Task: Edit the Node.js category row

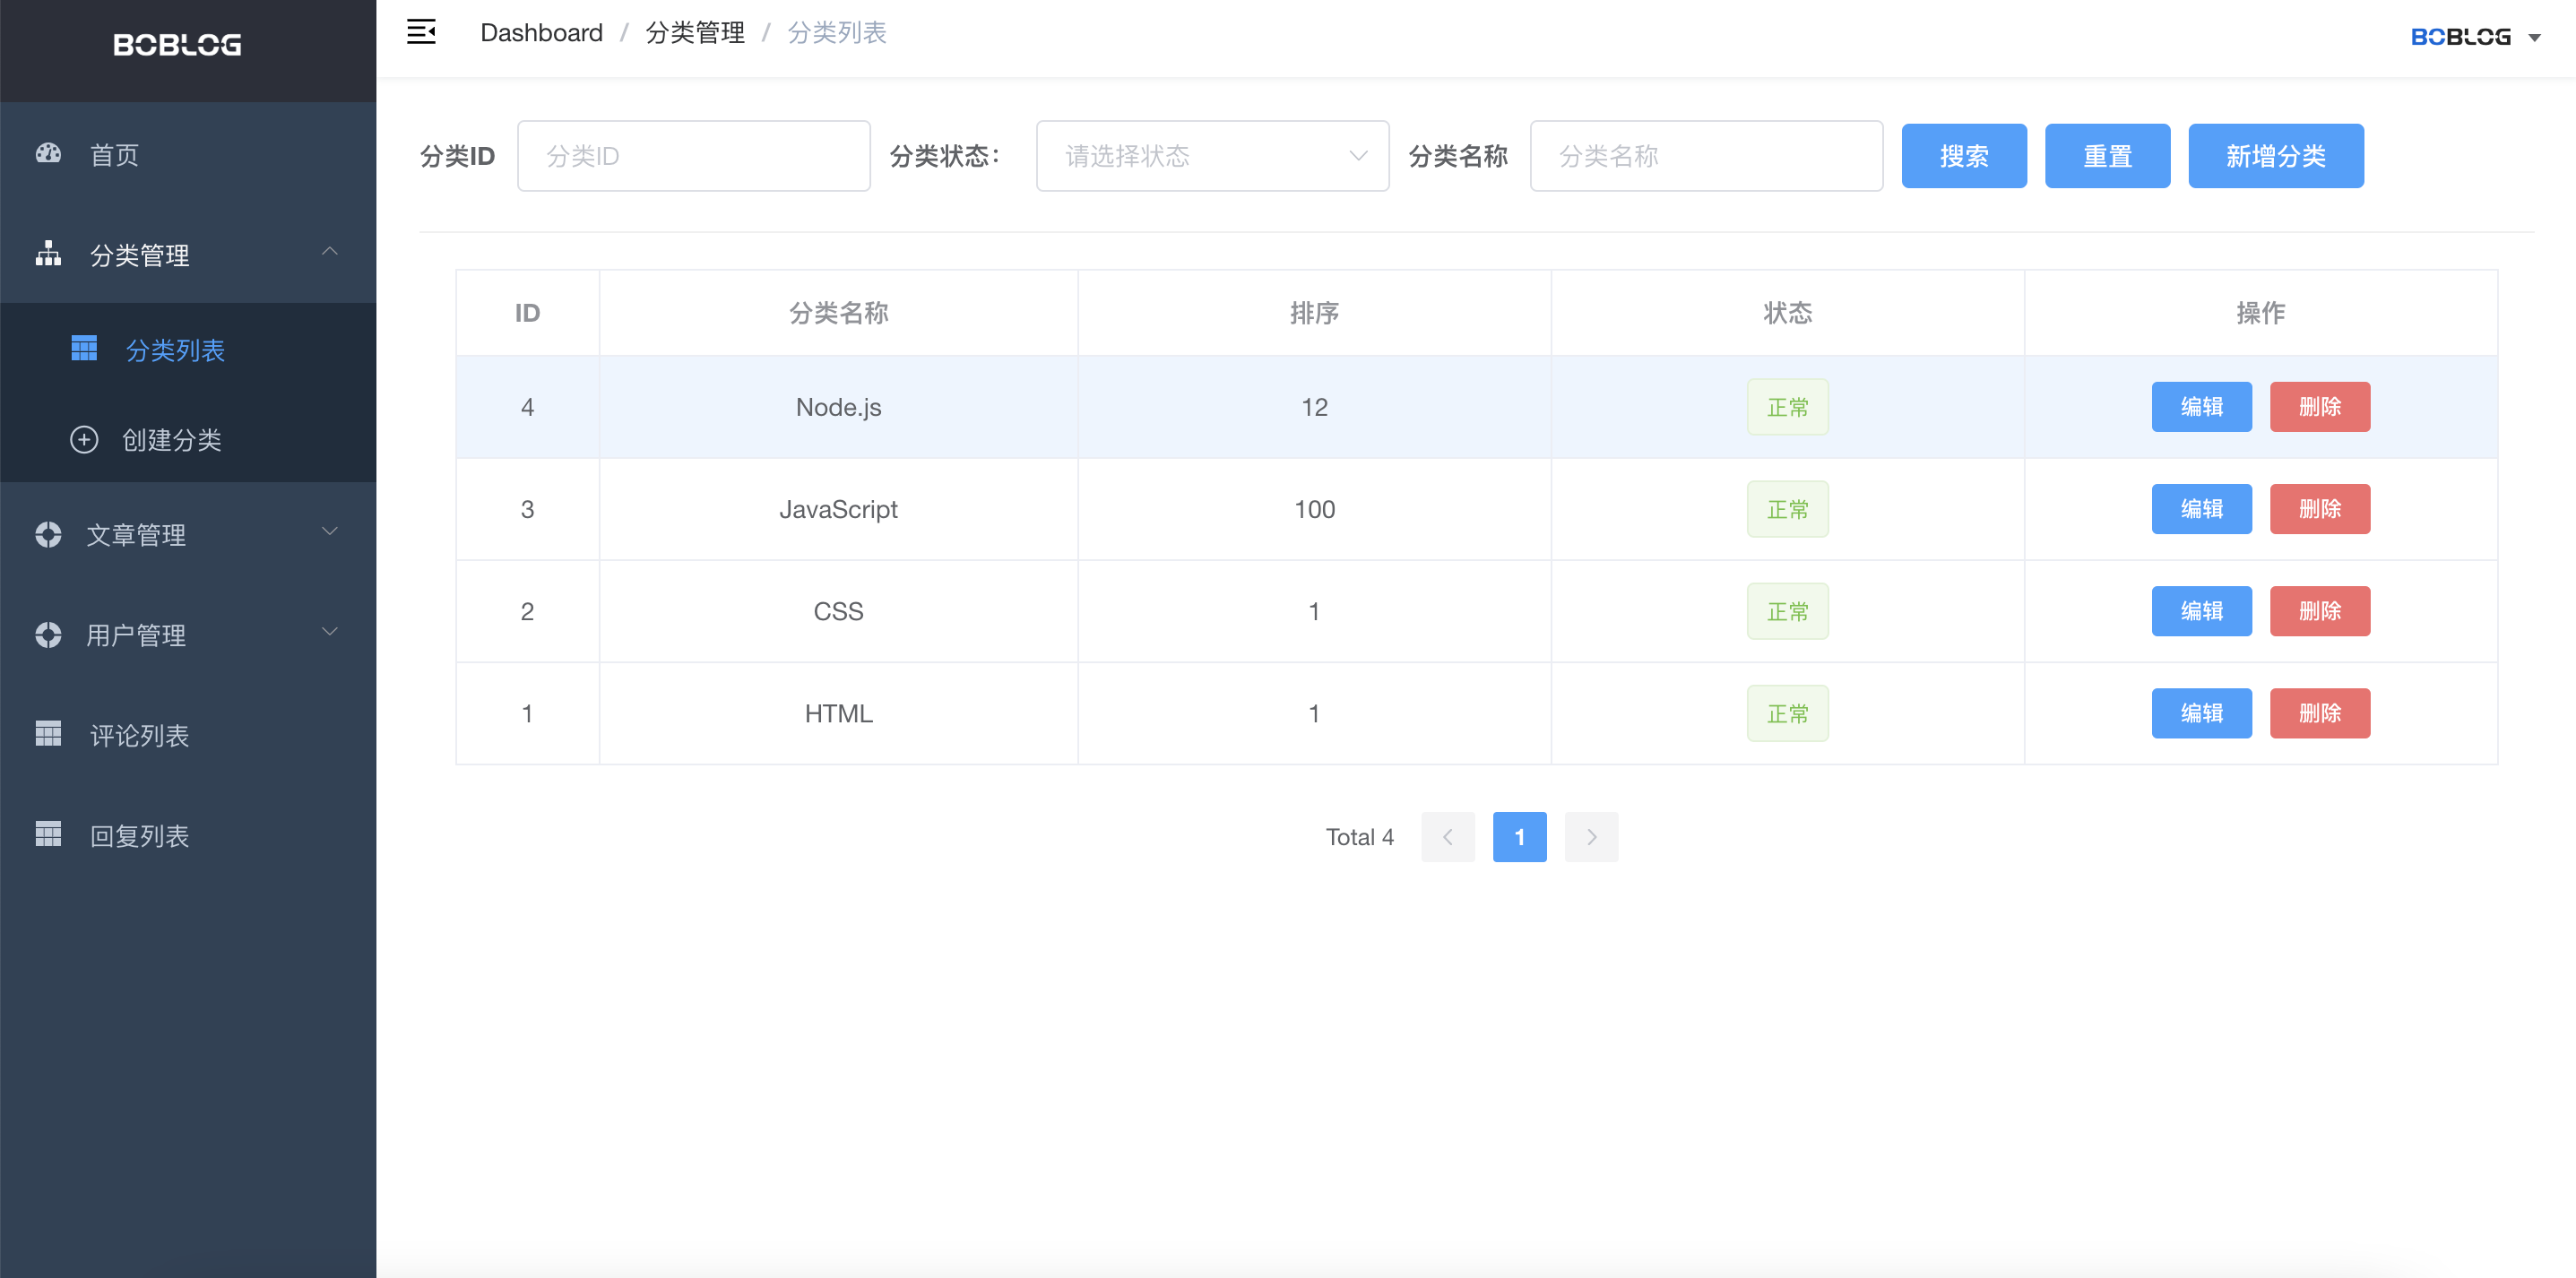Action: coord(2200,407)
